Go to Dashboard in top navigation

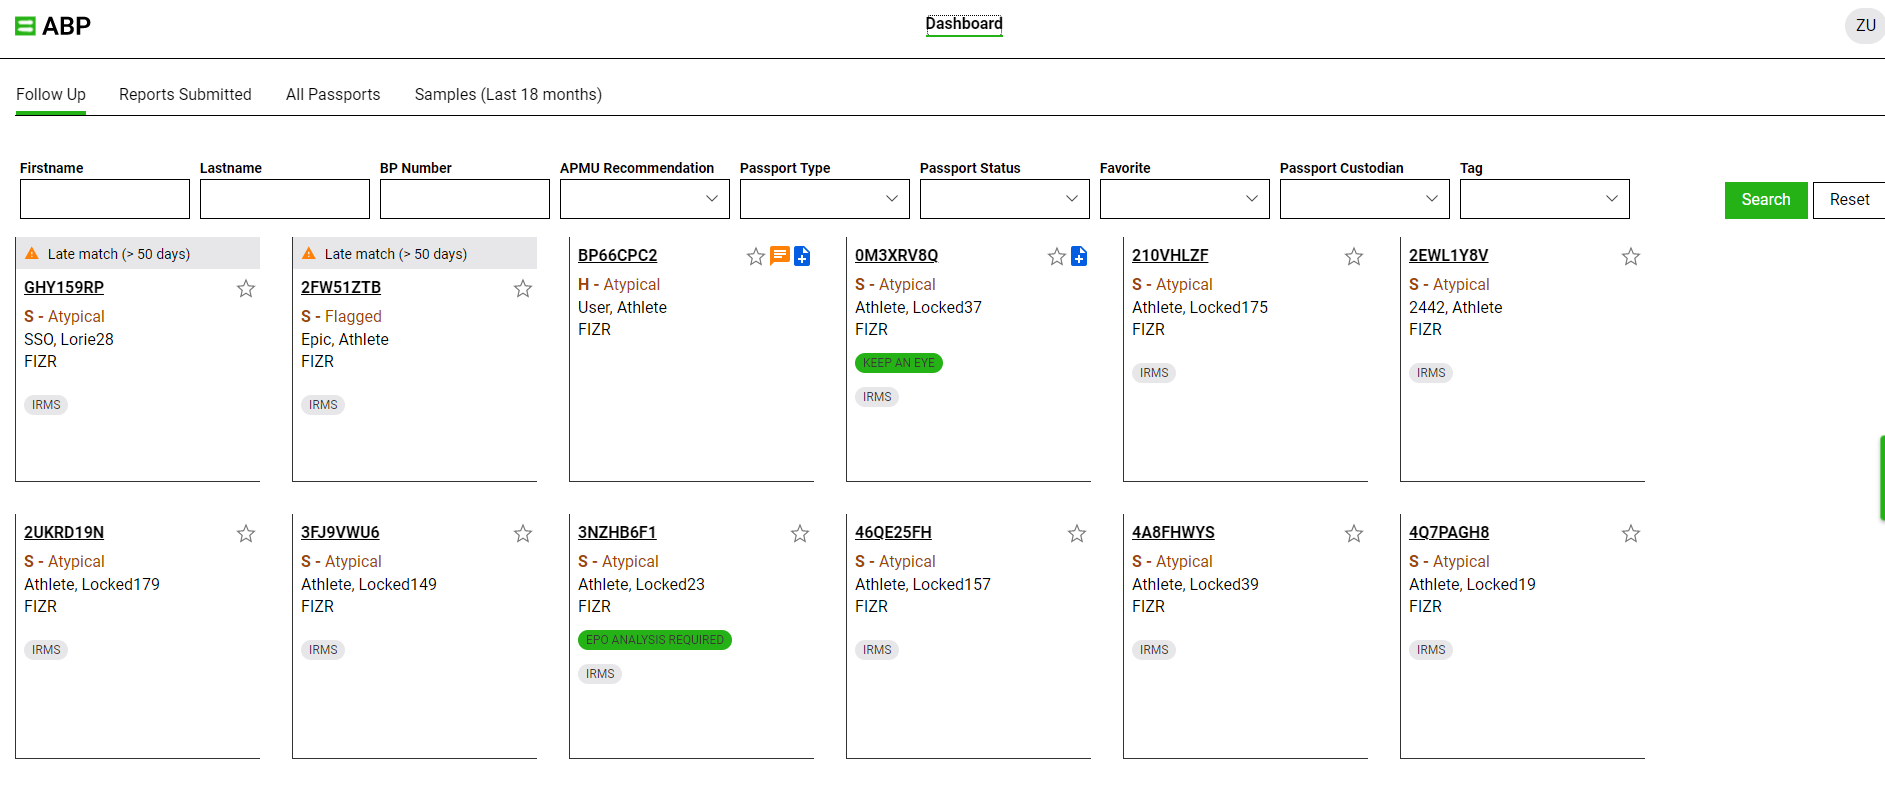pos(964,24)
